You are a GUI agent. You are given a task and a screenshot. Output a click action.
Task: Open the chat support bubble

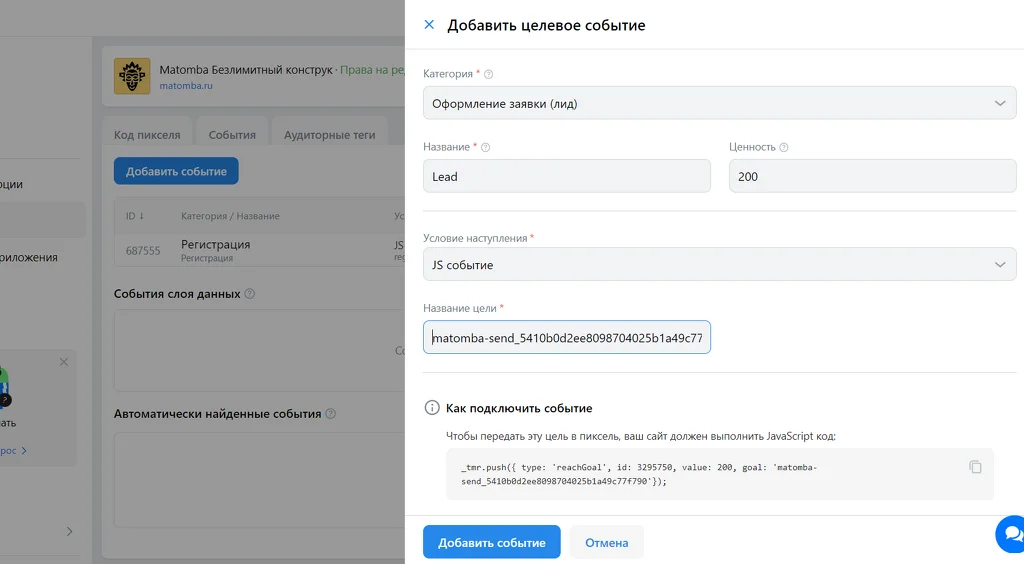(1010, 534)
